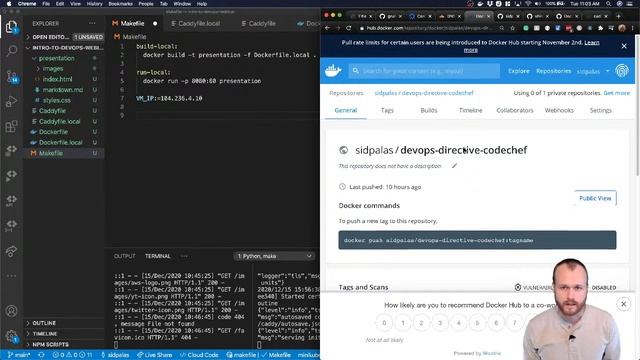
Task: Open Dockerfile.local in the explorer
Action: (60, 142)
